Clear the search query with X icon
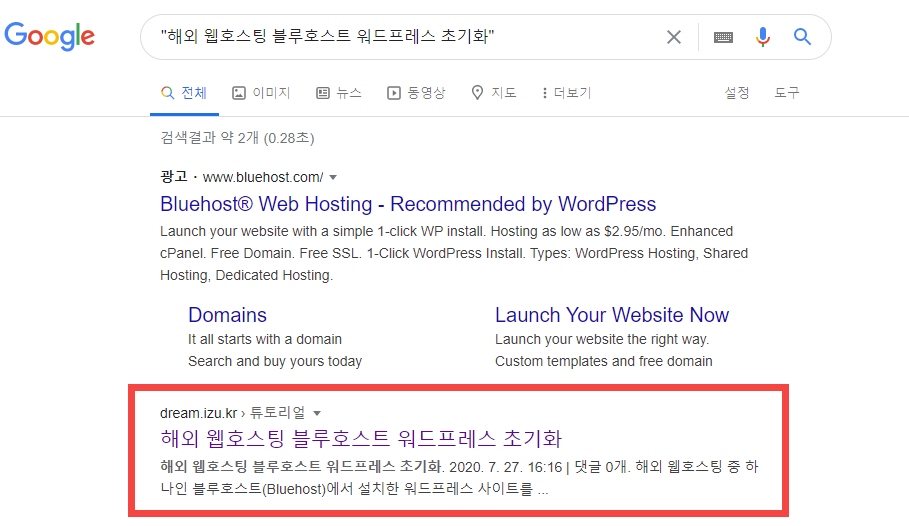Screen dimensions: 909x526 coord(674,37)
